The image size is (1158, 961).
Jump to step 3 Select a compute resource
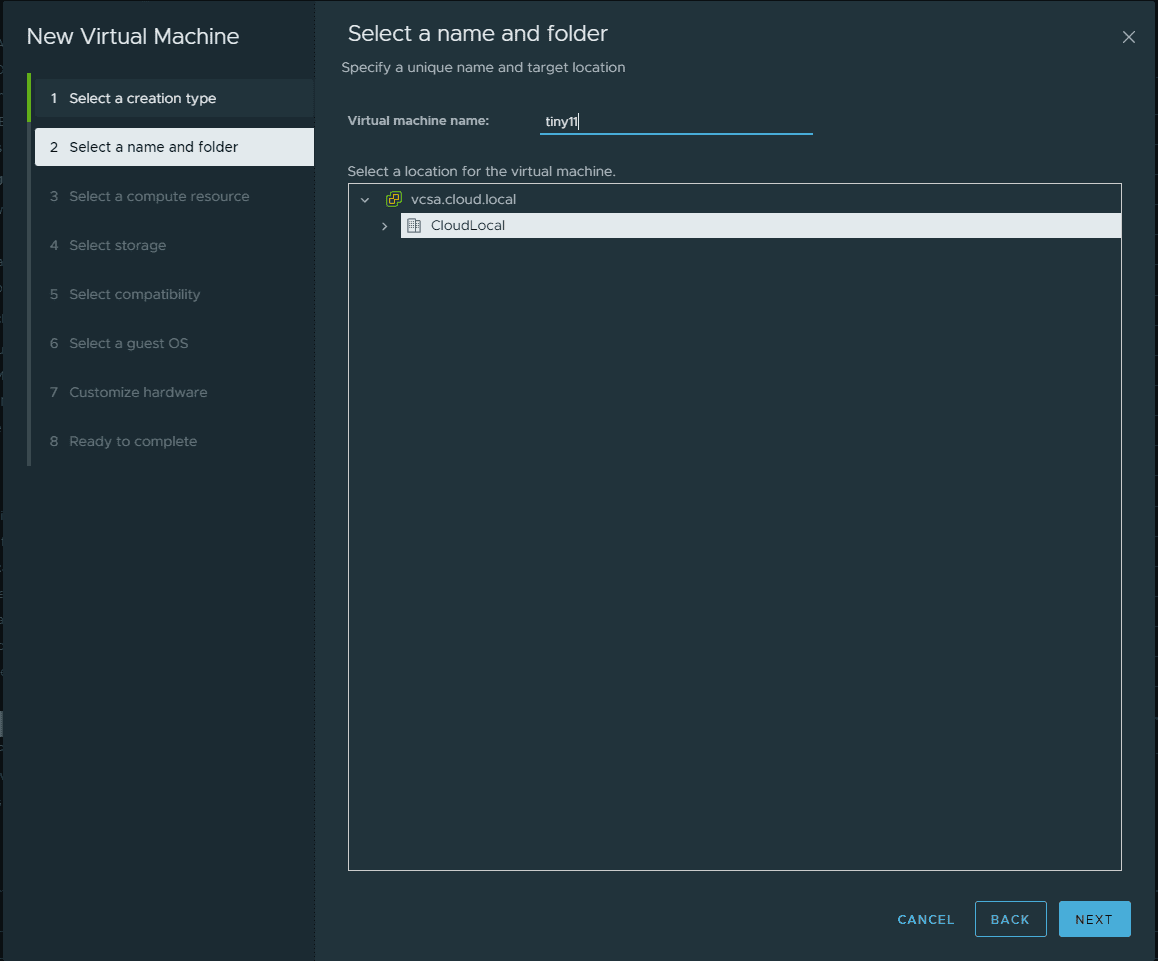click(x=159, y=196)
